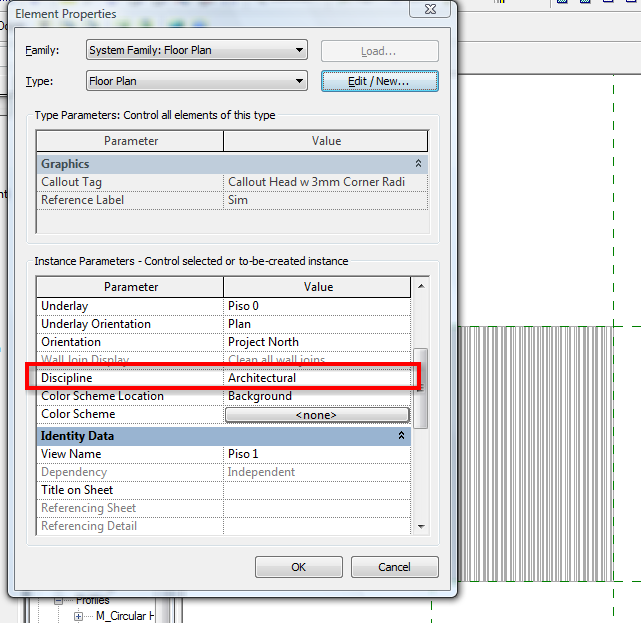Click the type Parameter column header
The height and width of the screenshot is (623, 641).
[130, 141]
